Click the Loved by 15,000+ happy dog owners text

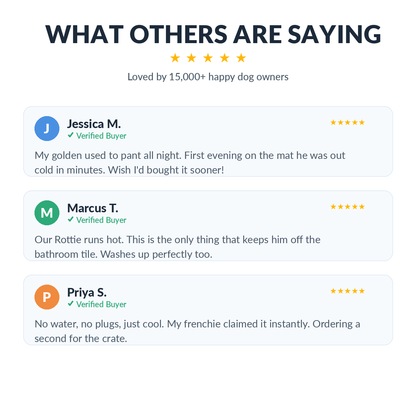pos(208,77)
